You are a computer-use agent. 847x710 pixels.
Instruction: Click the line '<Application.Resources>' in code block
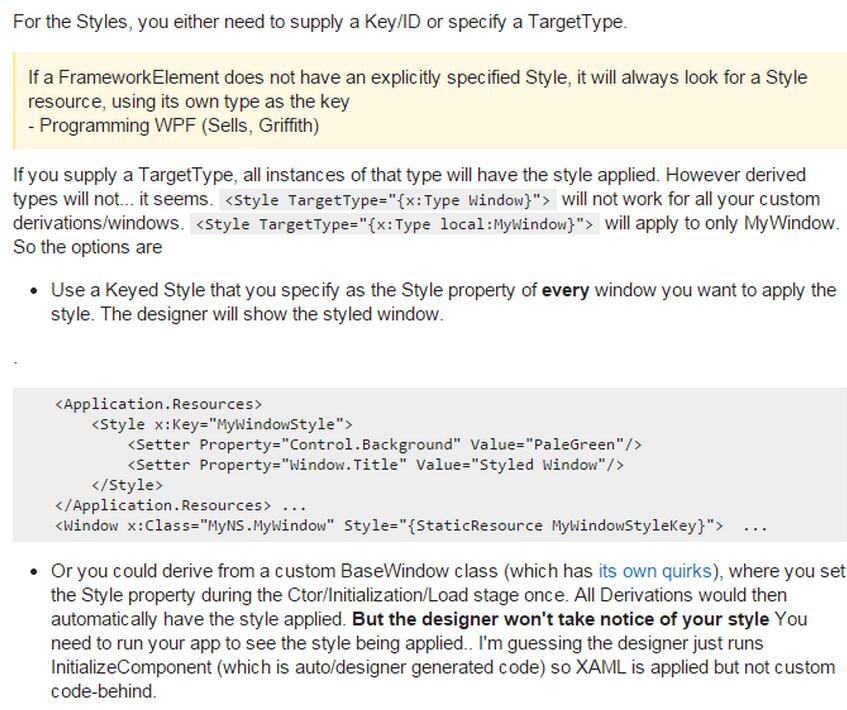click(x=158, y=404)
